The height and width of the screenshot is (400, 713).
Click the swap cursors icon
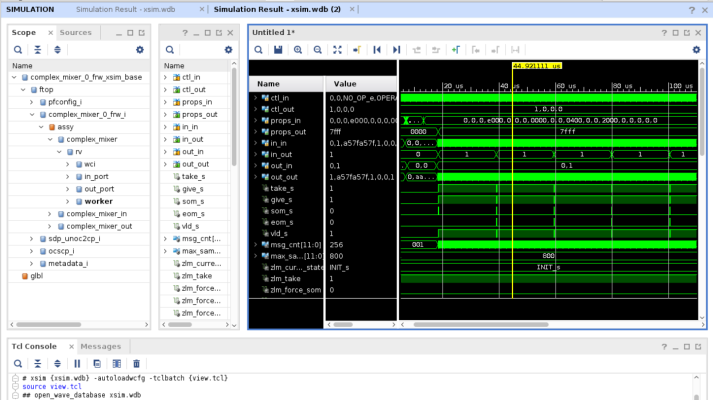(515, 50)
